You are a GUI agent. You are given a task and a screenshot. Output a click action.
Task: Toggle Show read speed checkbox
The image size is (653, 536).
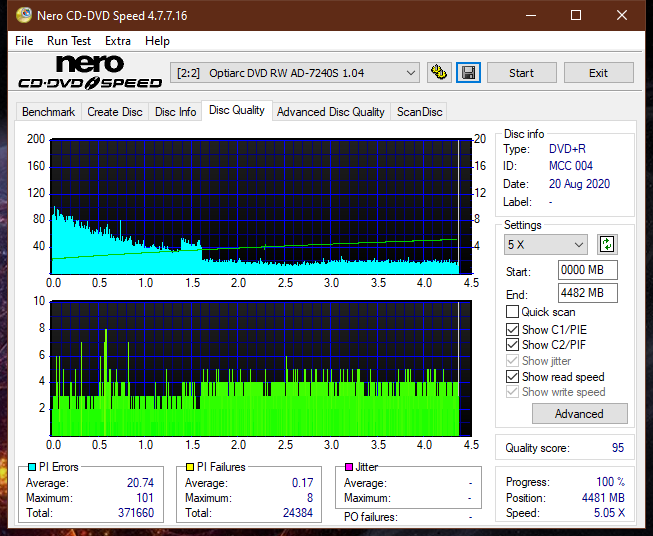tap(512, 377)
